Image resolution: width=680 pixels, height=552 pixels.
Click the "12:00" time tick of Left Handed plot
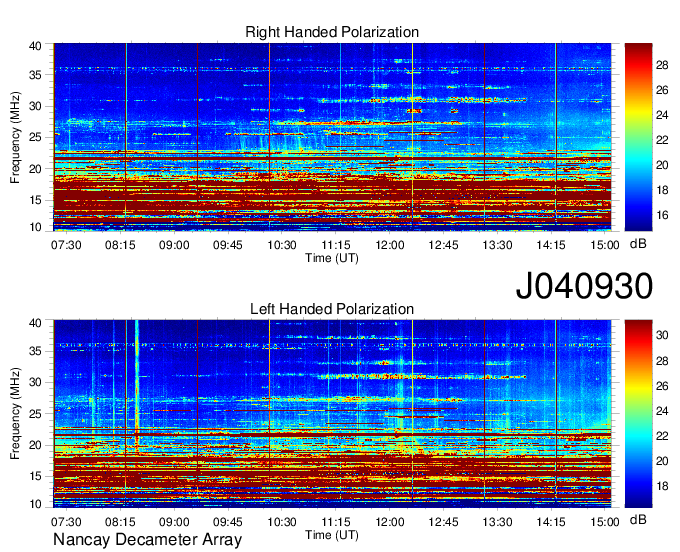pos(389,522)
